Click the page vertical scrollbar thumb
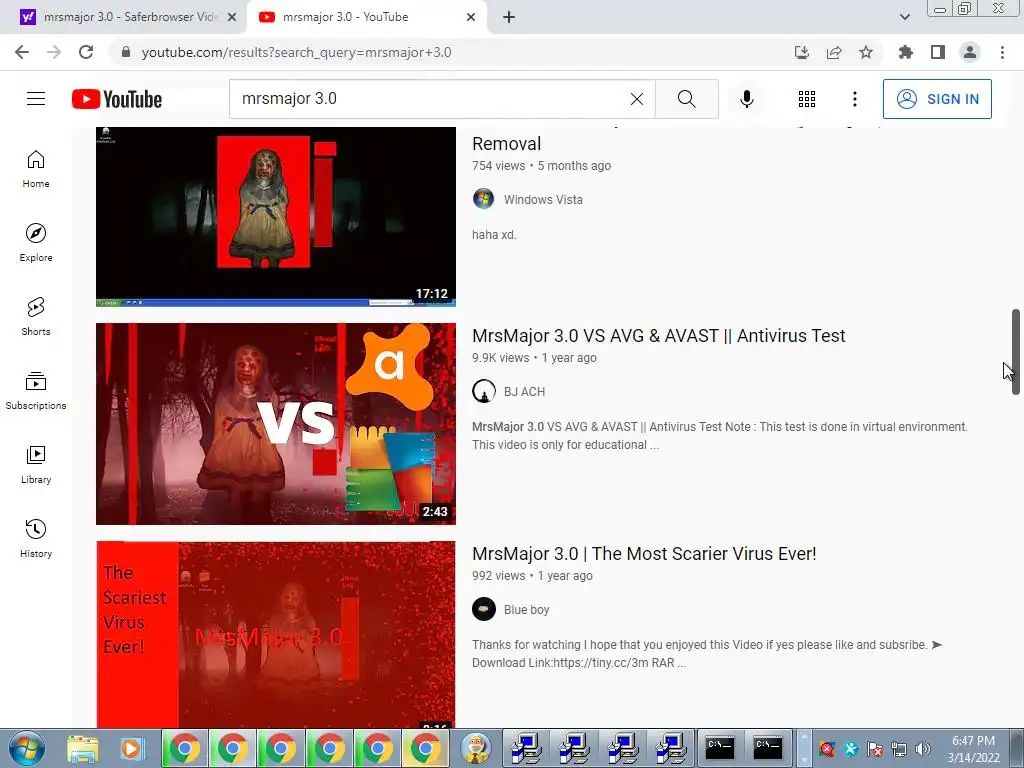1024x768 pixels. coord(1016,352)
